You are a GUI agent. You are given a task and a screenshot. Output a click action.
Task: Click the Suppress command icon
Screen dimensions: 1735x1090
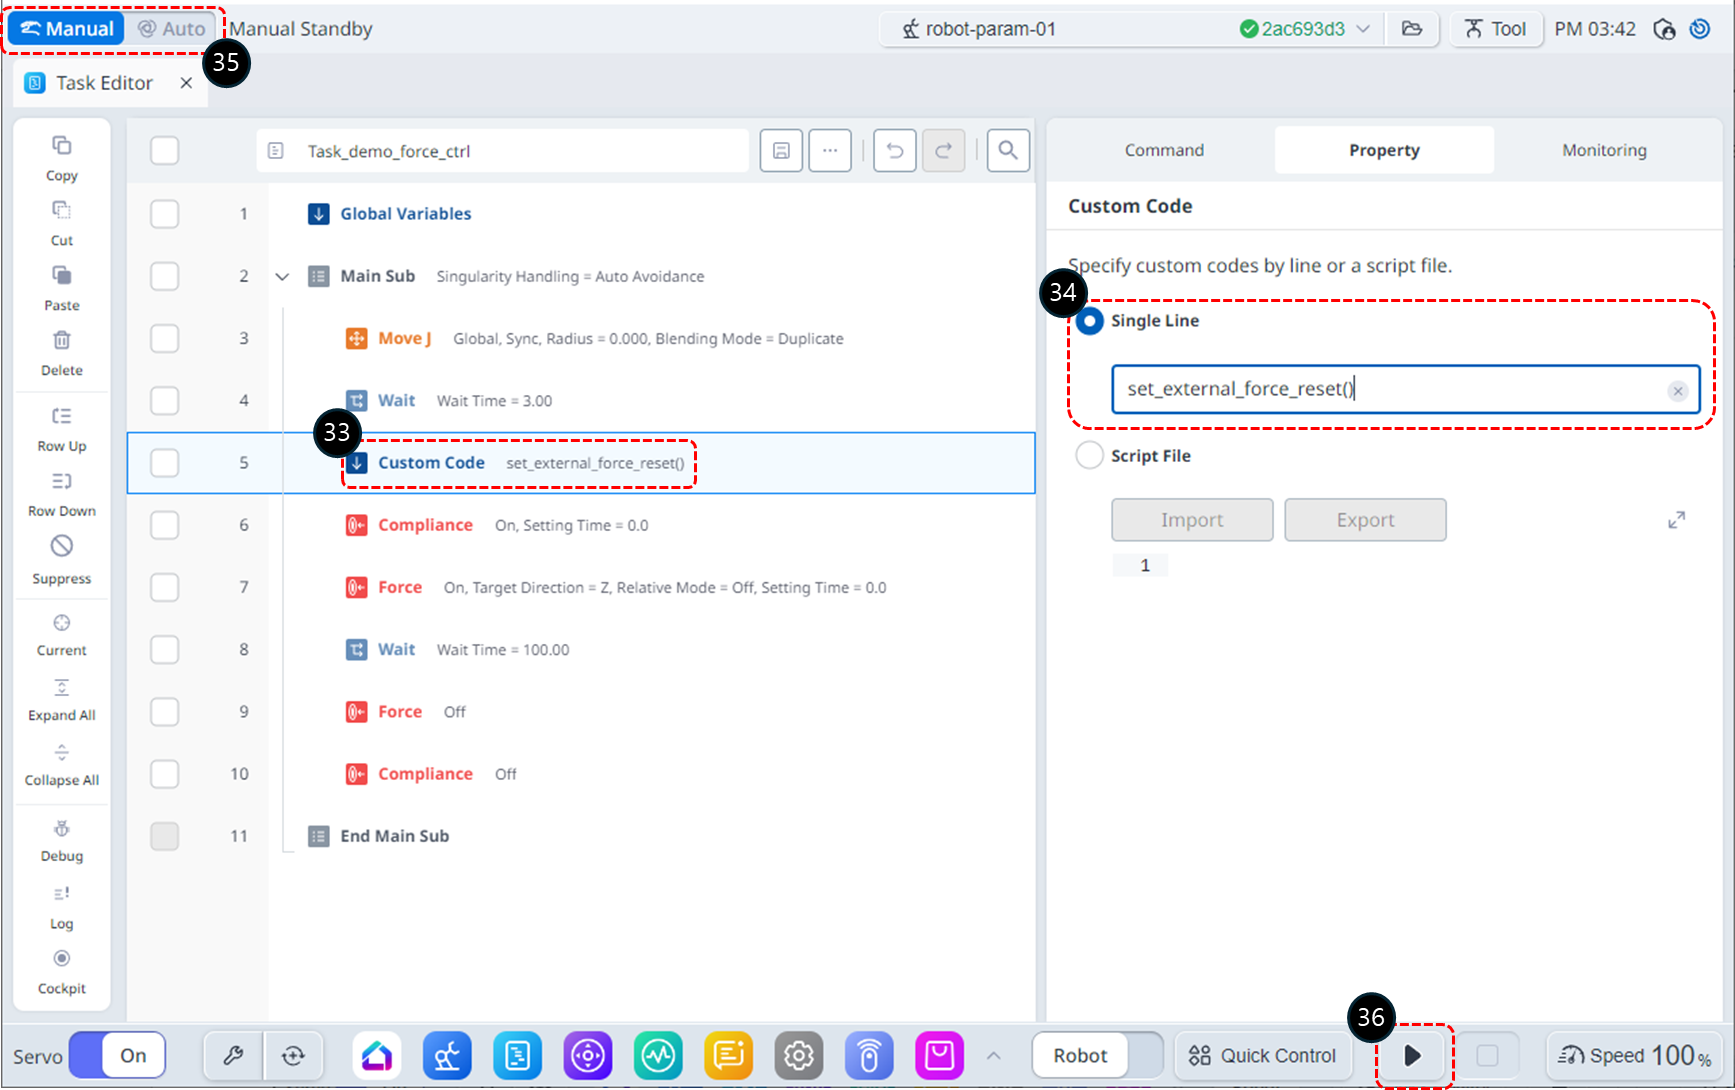click(61, 547)
